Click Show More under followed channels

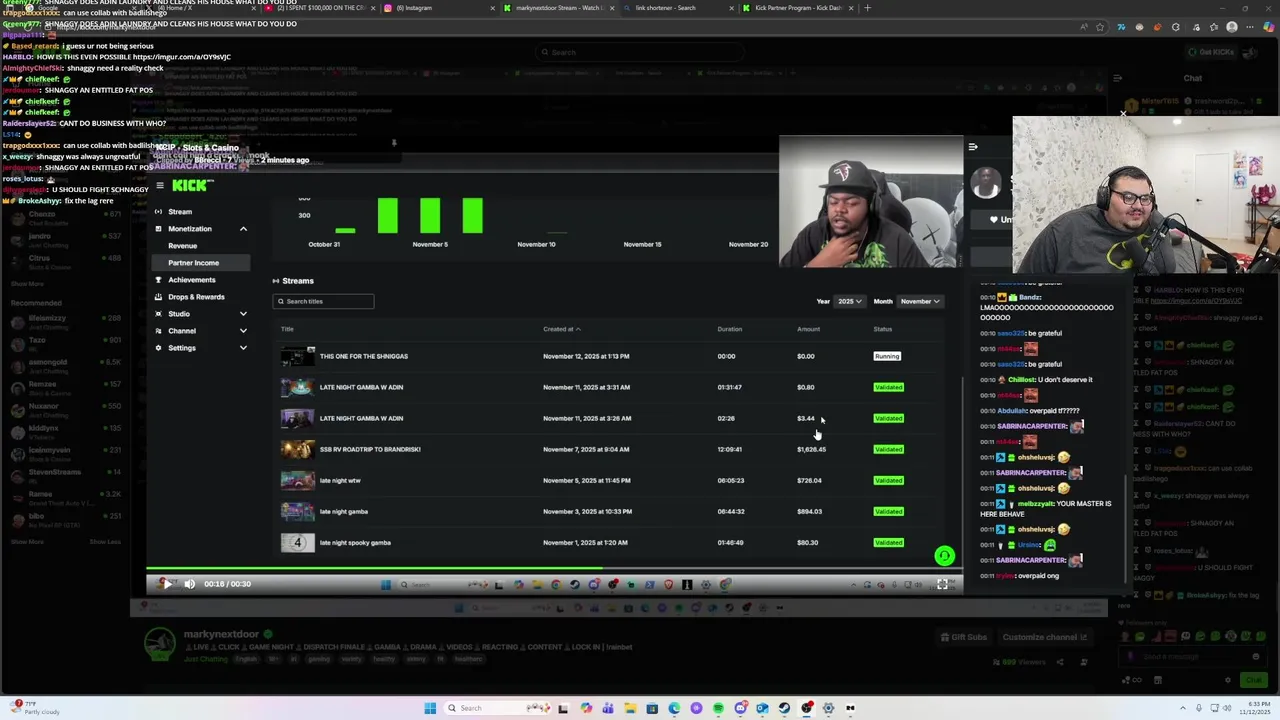pyautogui.click(x=26, y=284)
